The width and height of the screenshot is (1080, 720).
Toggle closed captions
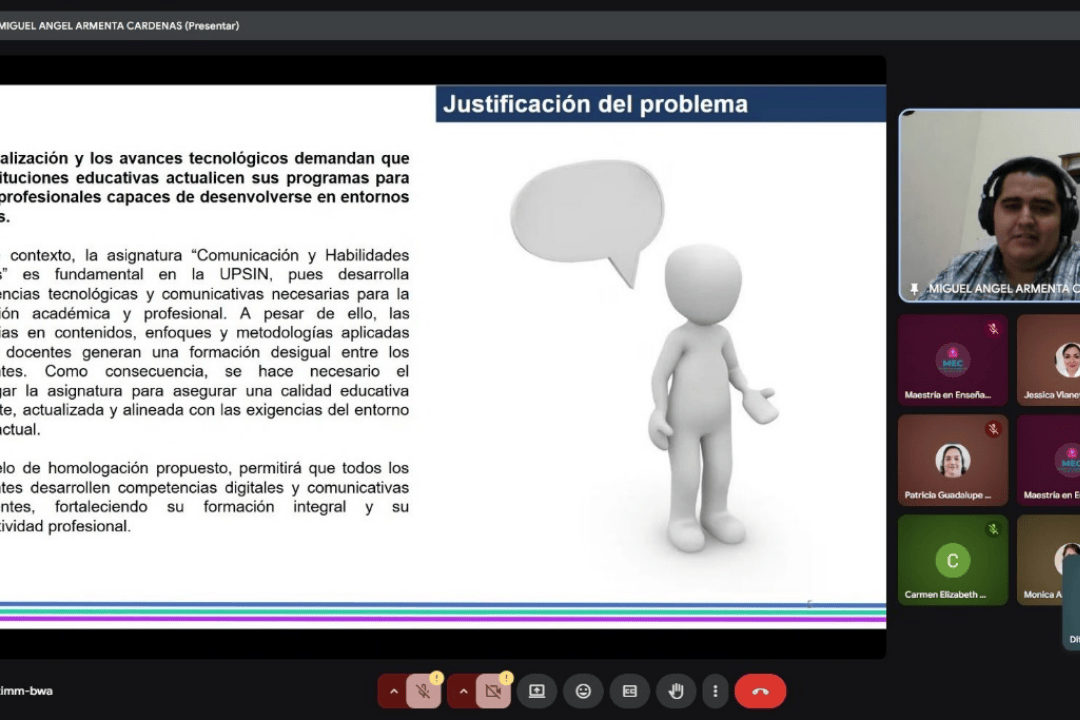click(630, 691)
